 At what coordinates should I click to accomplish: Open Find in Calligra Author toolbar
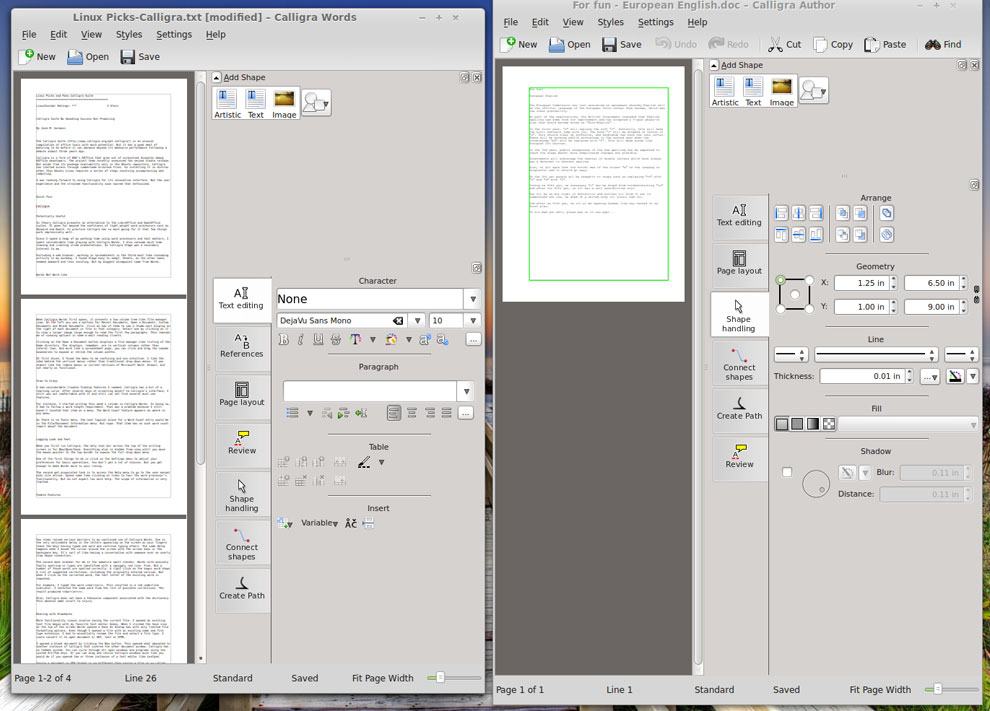click(943, 44)
